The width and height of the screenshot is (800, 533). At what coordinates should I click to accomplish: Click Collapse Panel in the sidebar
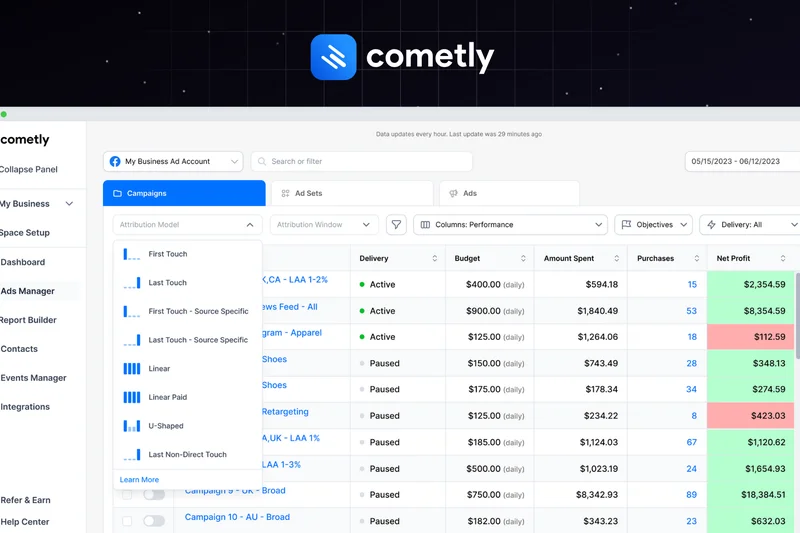coord(29,169)
